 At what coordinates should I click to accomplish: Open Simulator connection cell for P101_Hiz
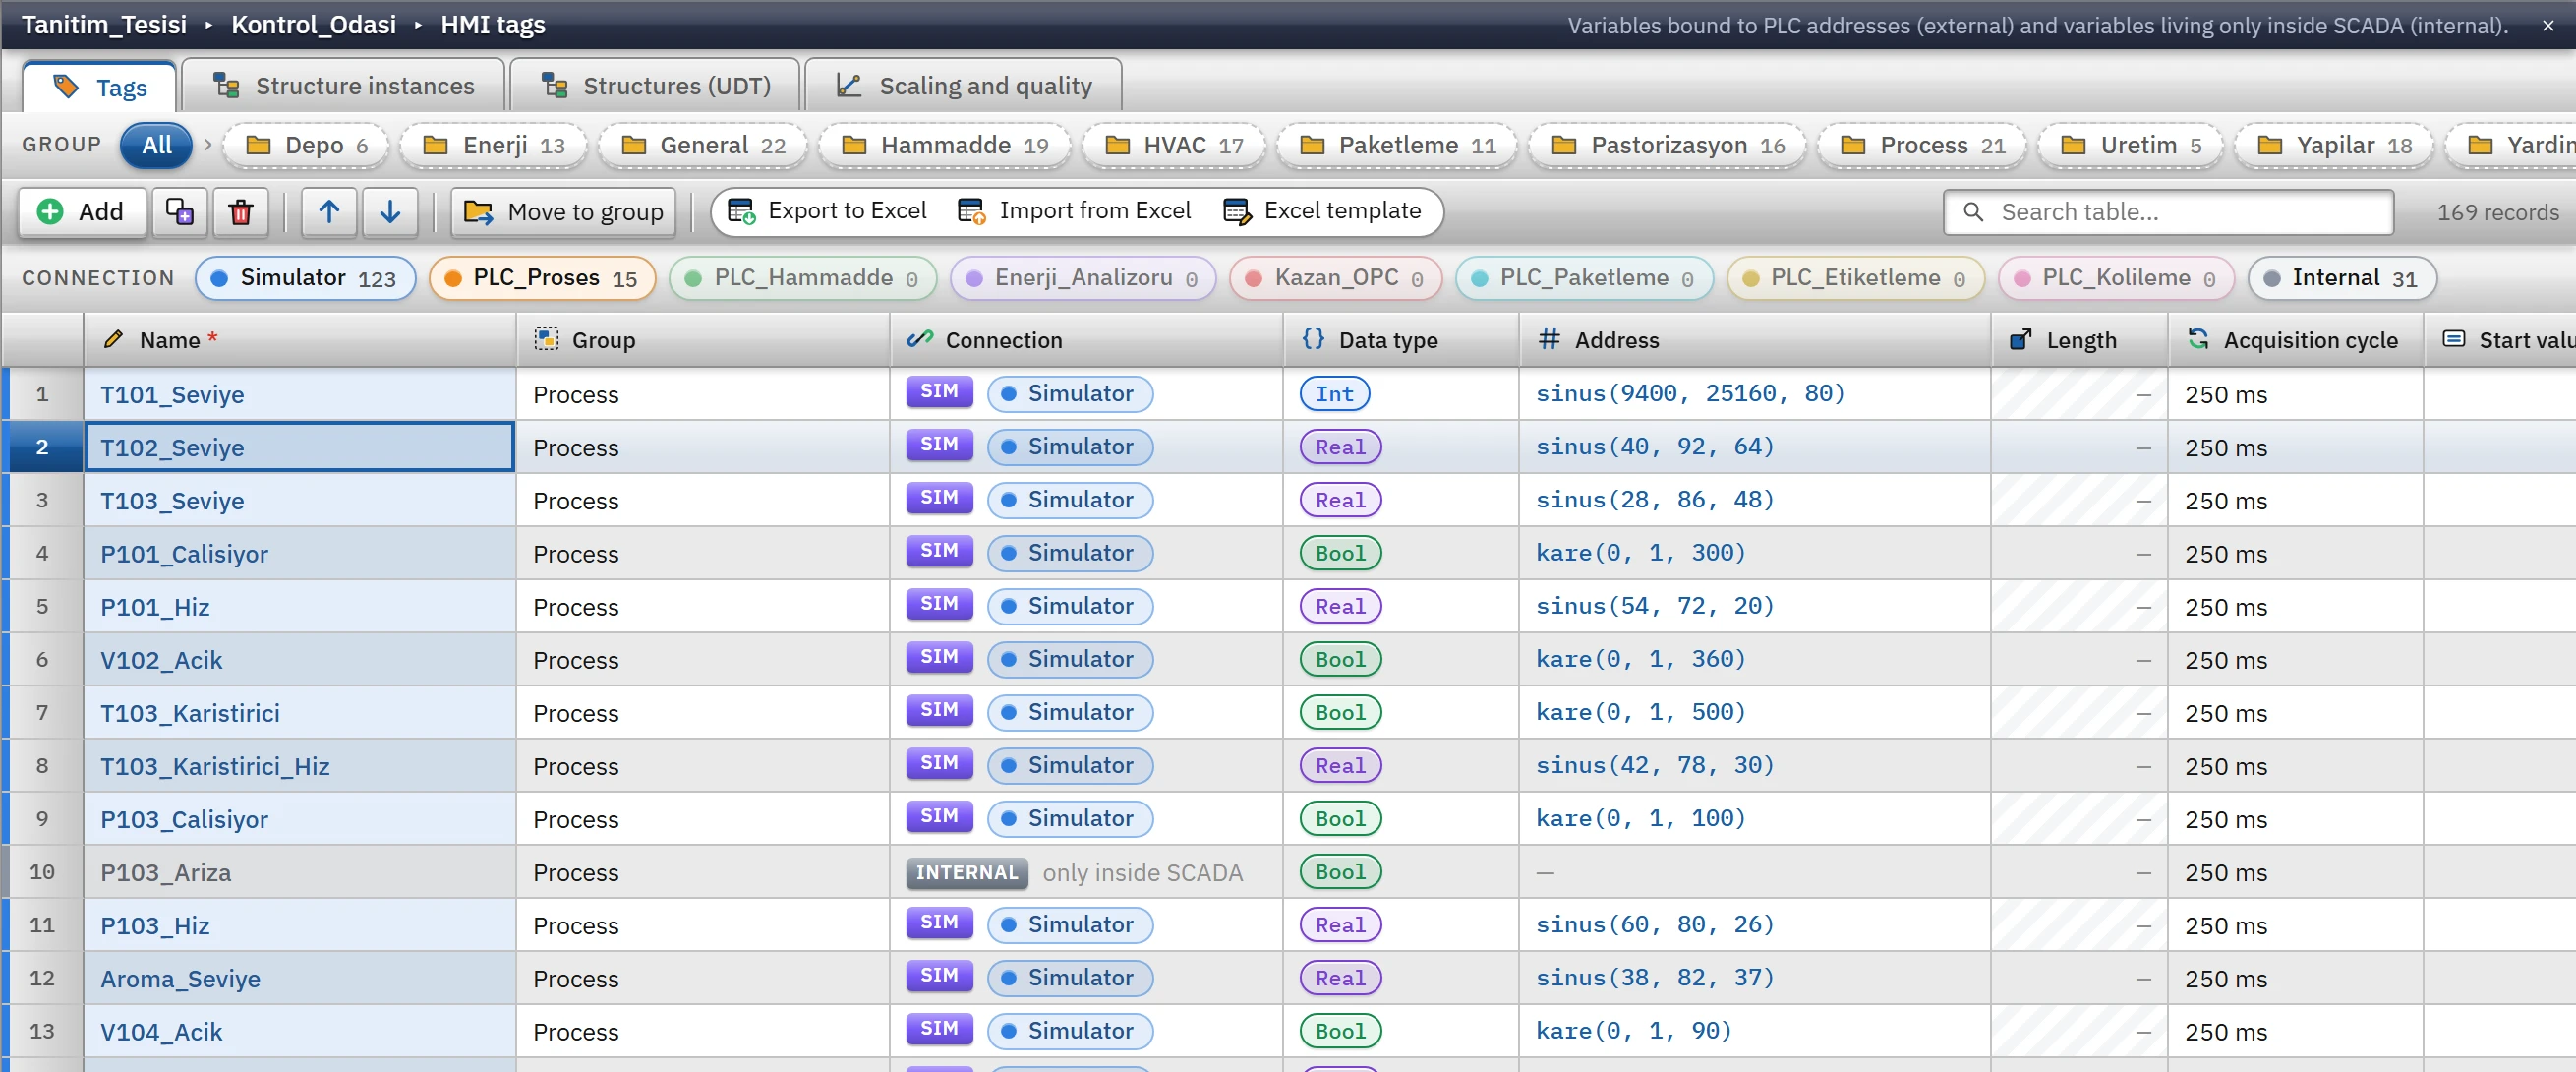1069,606
